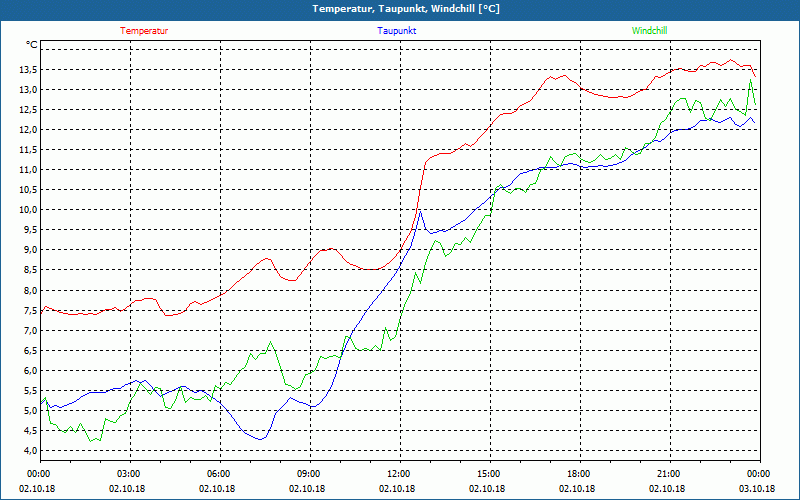The height and width of the screenshot is (500, 800).
Task: Click the blue Taupunkt legend label
Action: pyautogui.click(x=396, y=31)
